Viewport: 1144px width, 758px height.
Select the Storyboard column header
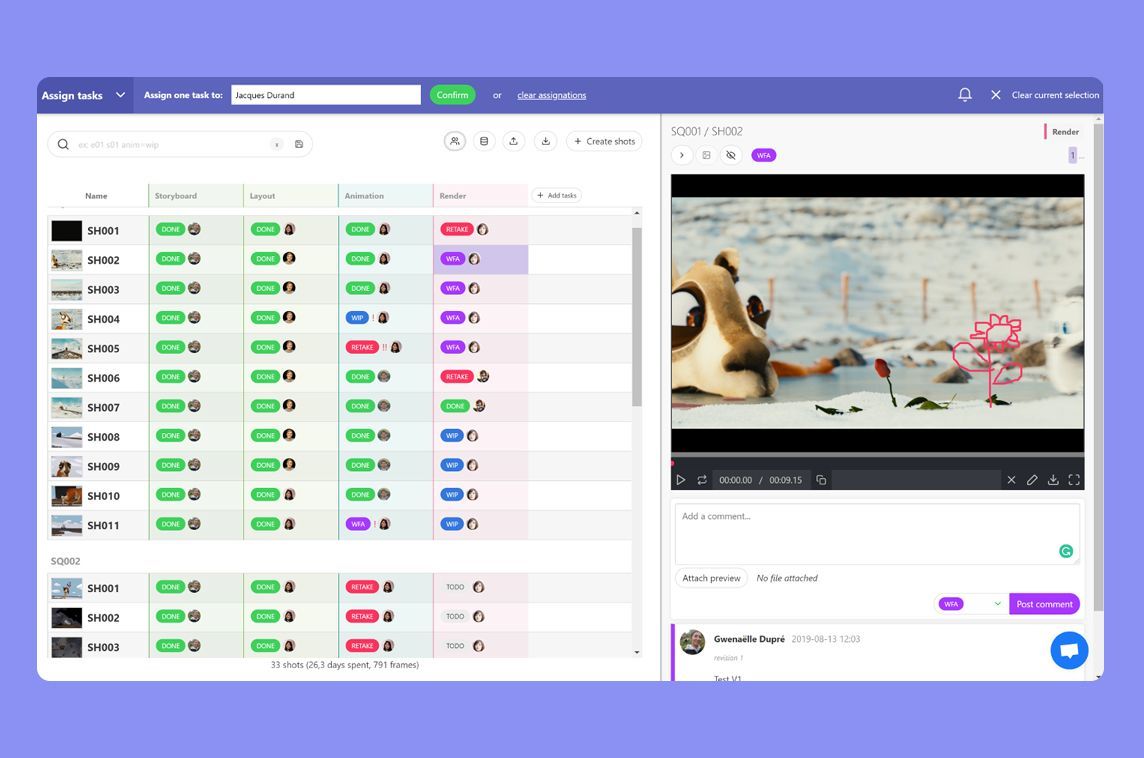point(176,196)
